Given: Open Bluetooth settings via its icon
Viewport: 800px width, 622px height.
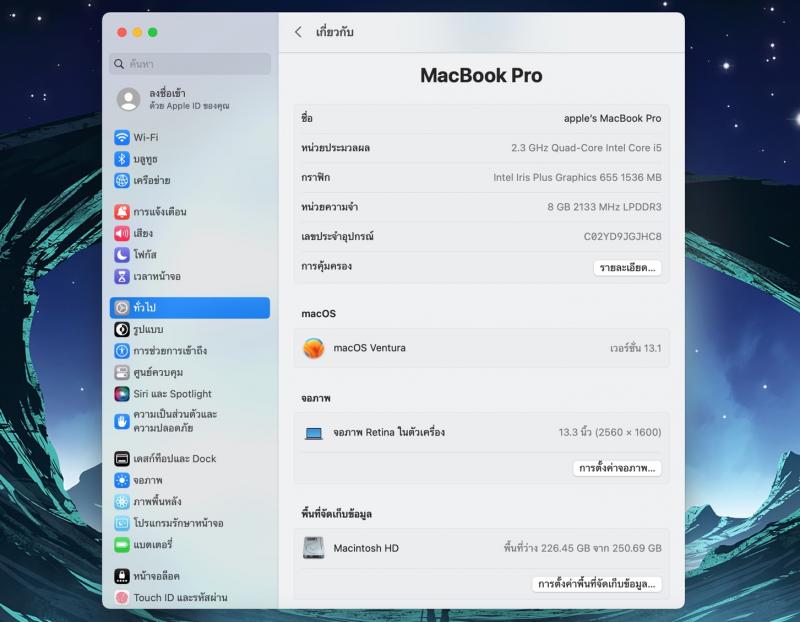Looking at the screenshot, I should 122,159.
